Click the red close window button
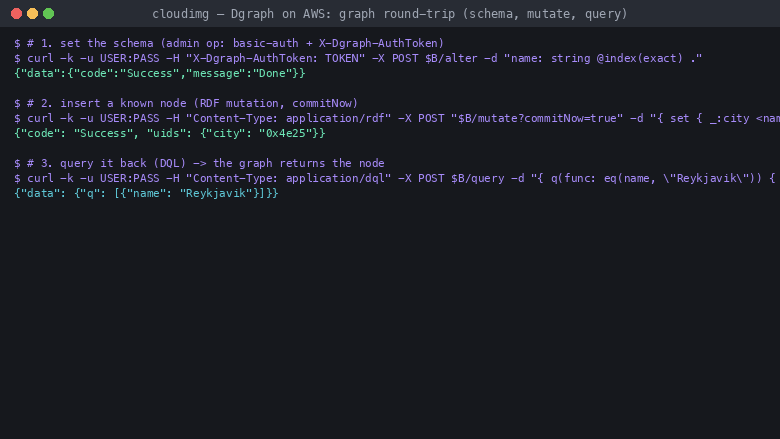Image resolution: width=780 pixels, height=439 pixels. pos(16,13)
